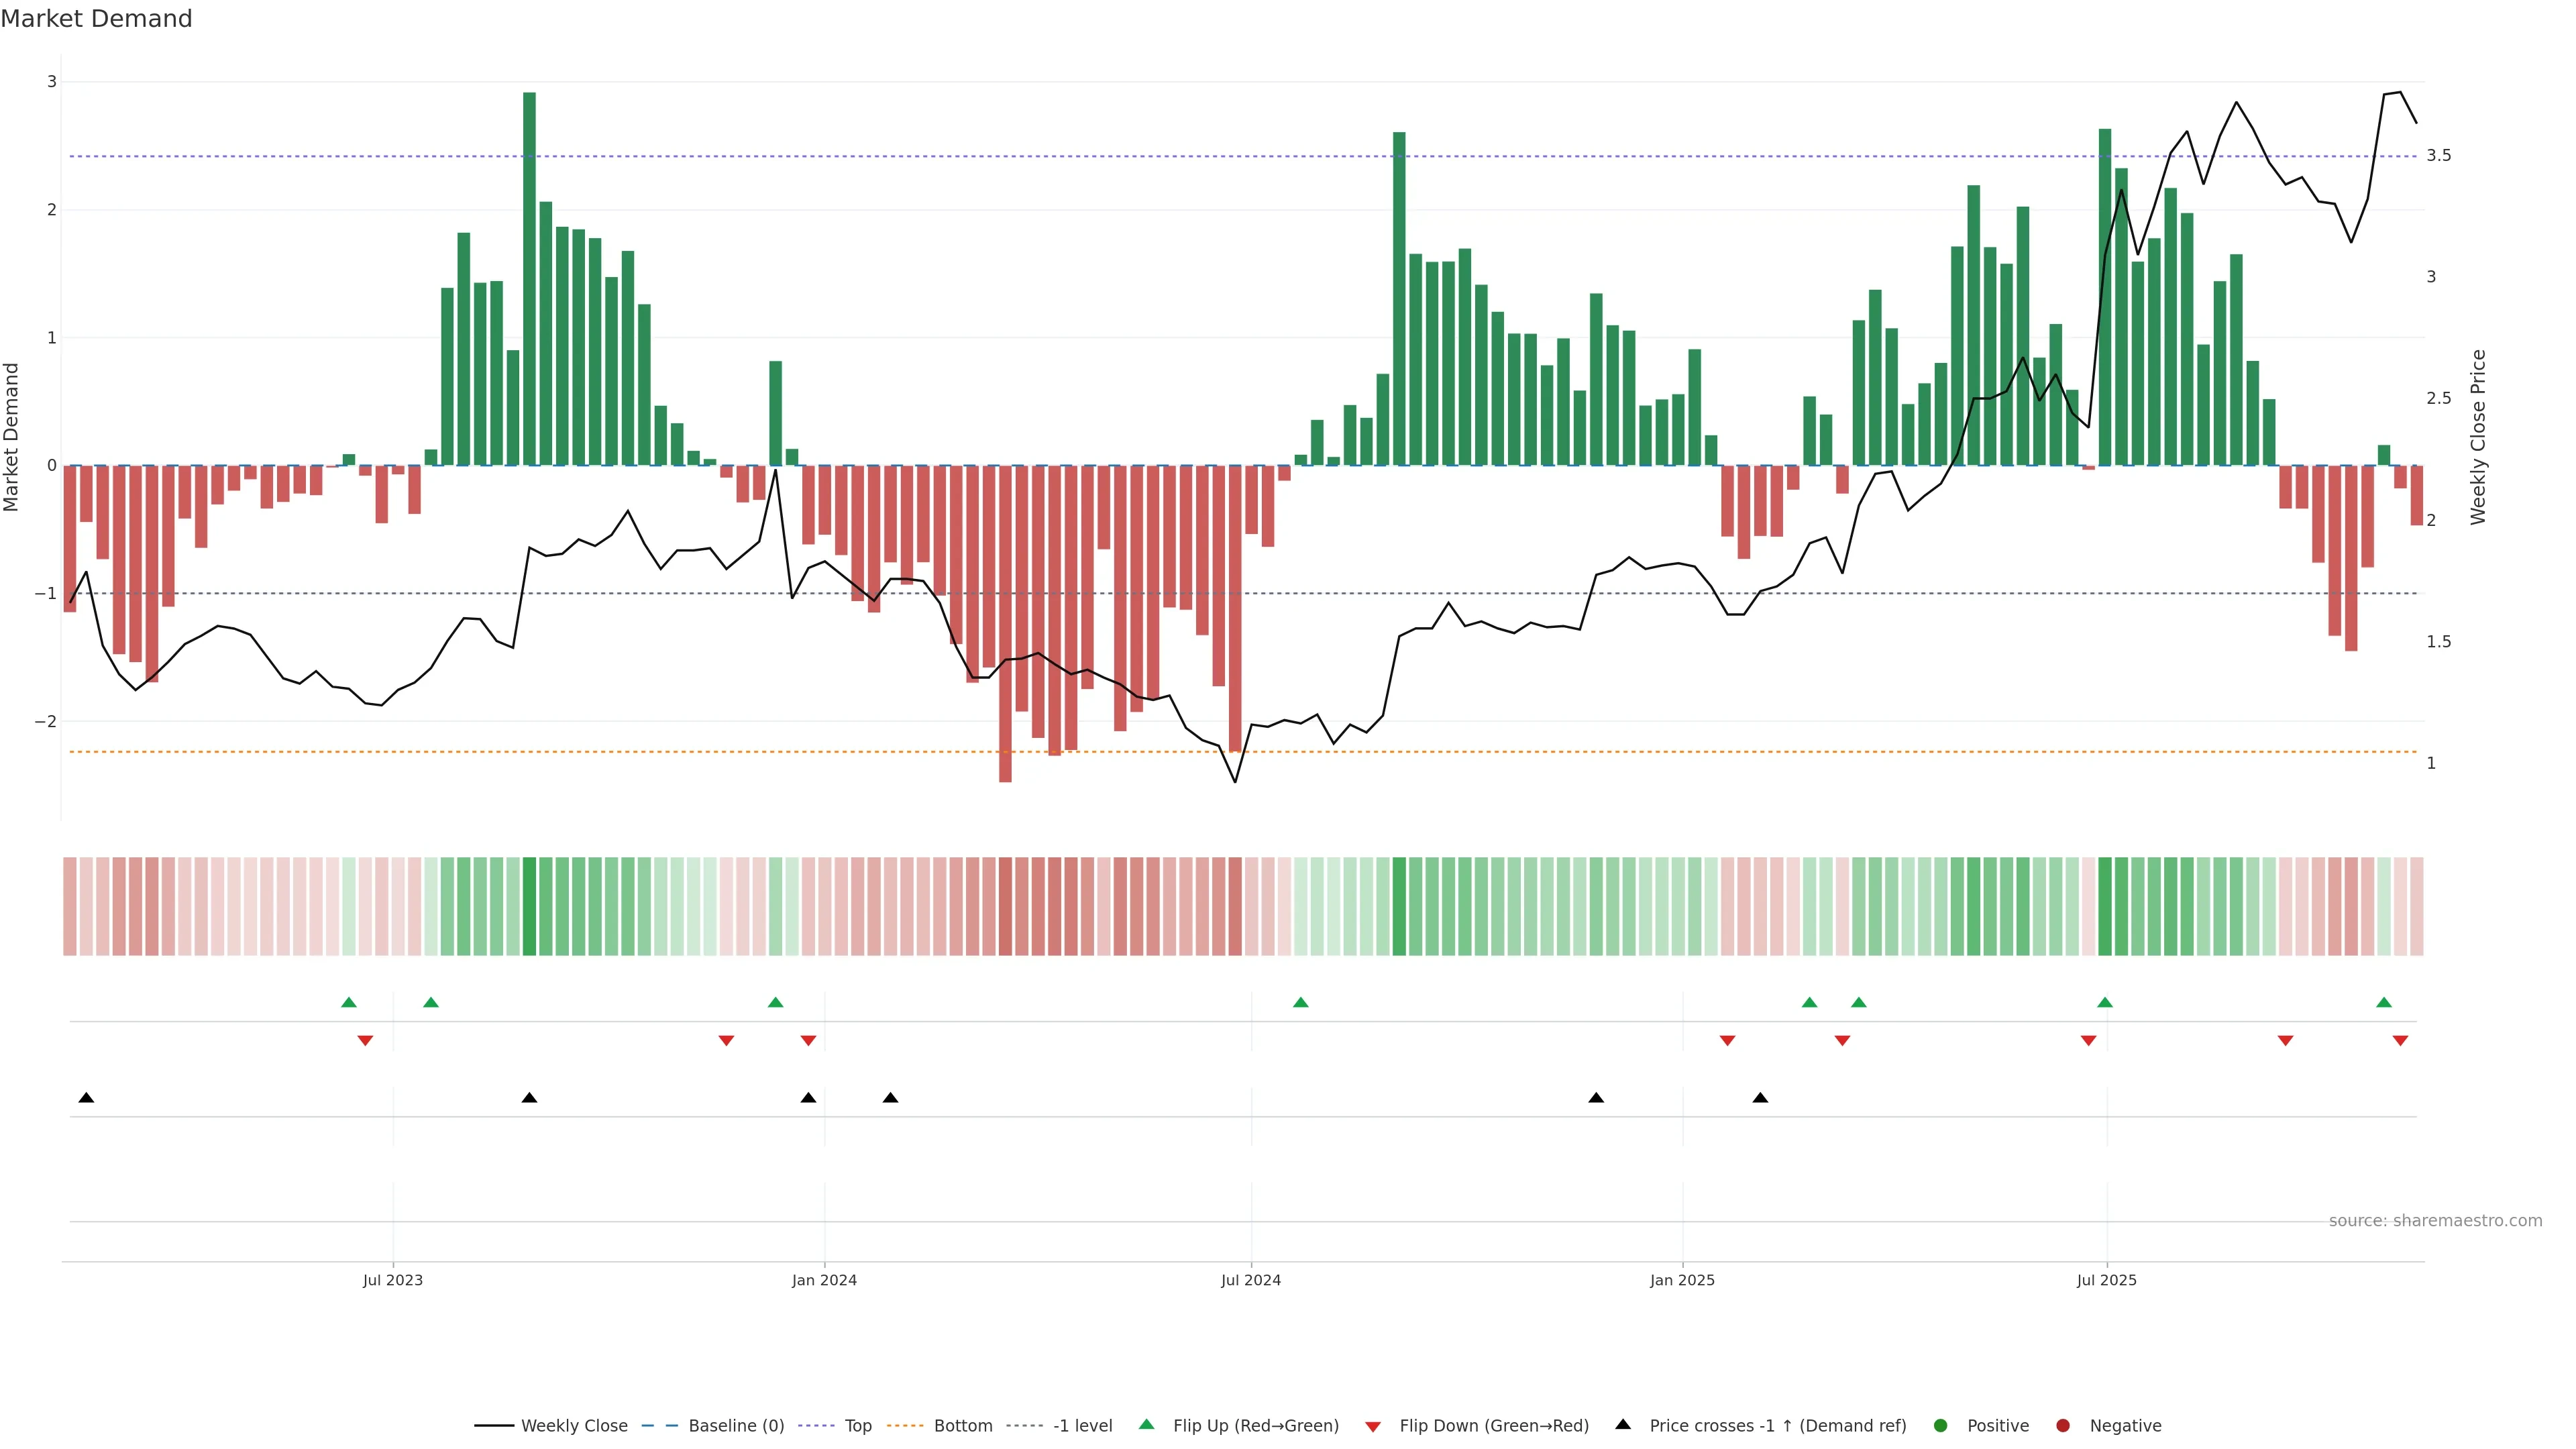Click the darkest green heatmap cell
2576x1449 pixels.
pyautogui.click(x=529, y=906)
